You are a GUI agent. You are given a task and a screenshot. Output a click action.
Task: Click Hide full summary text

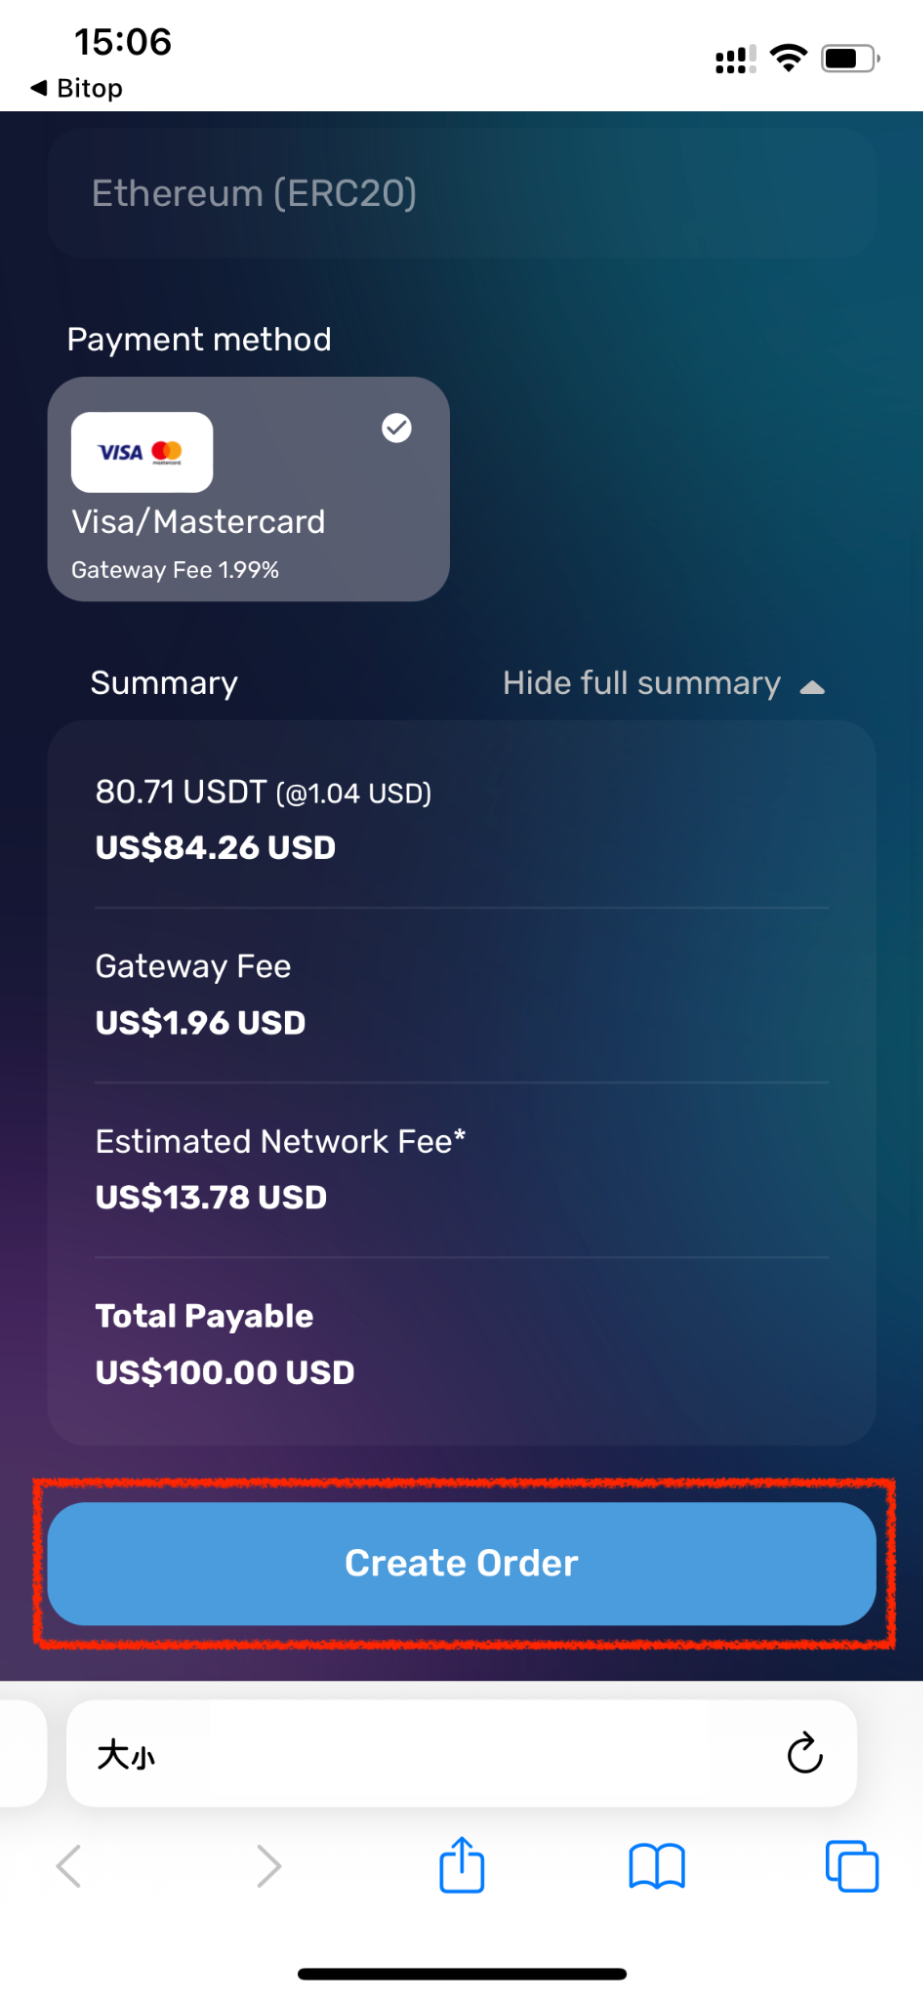pos(642,683)
